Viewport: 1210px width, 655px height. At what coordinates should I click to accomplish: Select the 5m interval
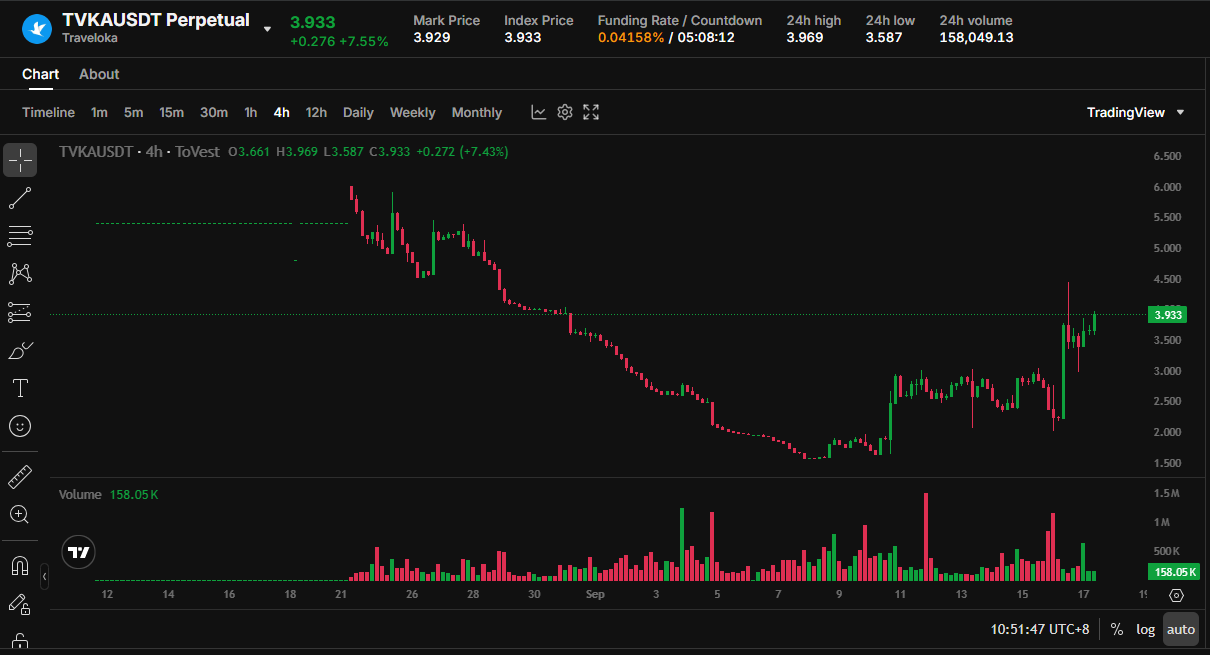(x=133, y=112)
